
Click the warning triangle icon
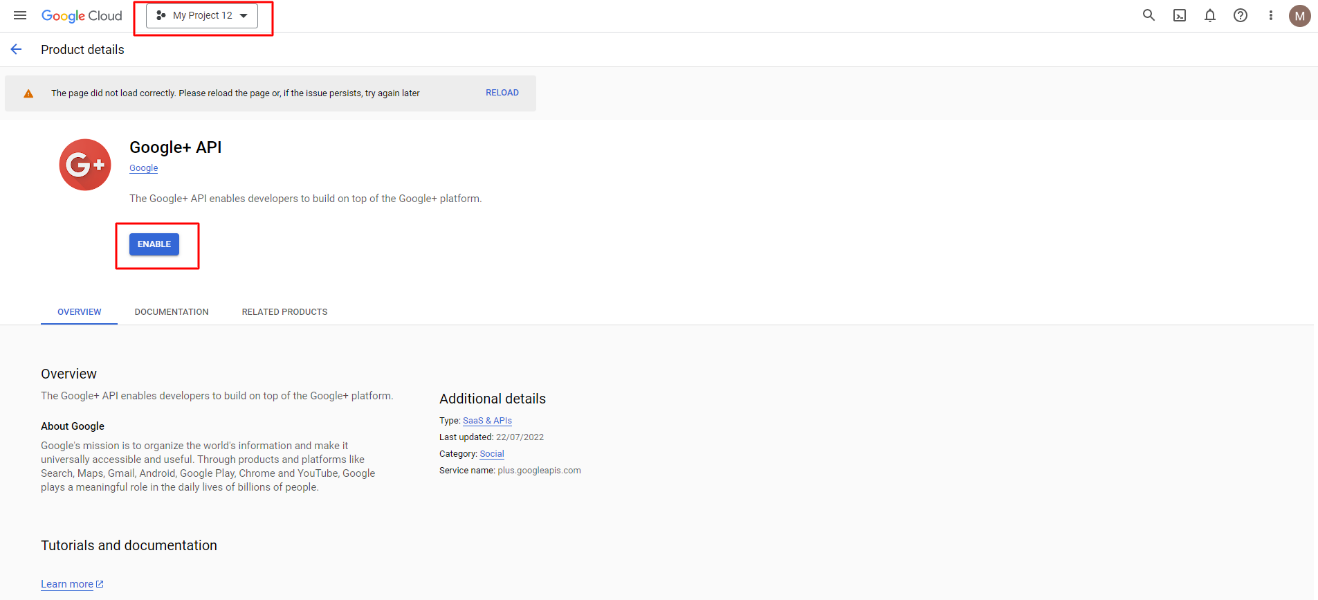click(x=29, y=93)
